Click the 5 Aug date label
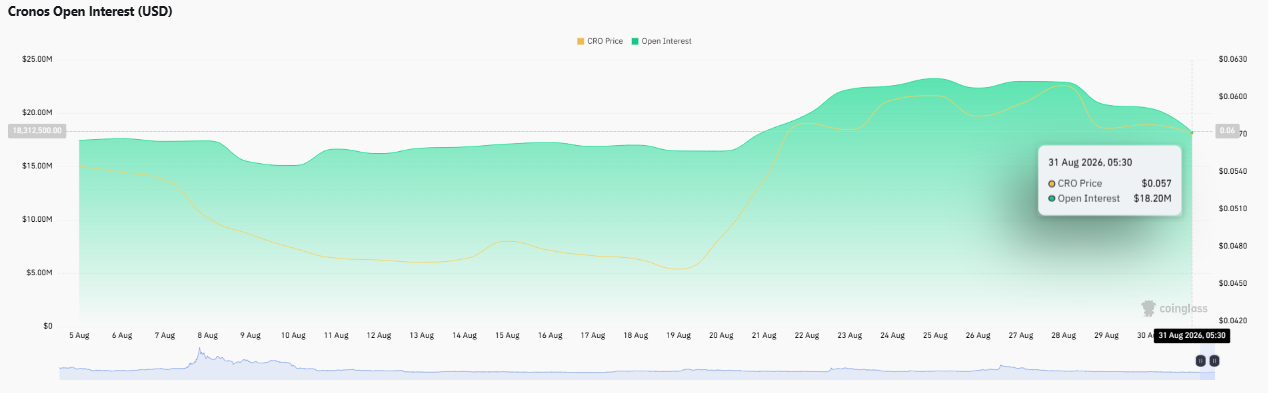 tap(79, 335)
